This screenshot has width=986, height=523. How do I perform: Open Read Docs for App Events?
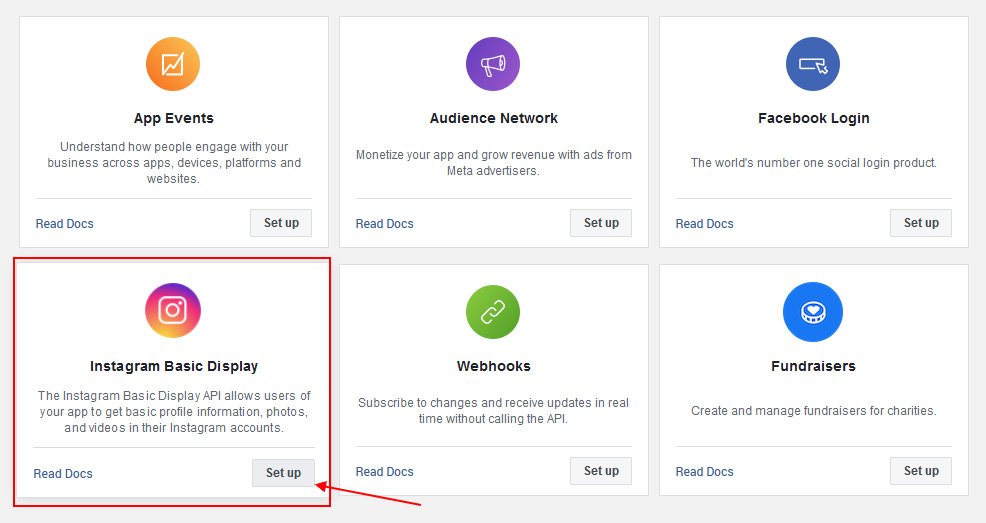point(65,224)
